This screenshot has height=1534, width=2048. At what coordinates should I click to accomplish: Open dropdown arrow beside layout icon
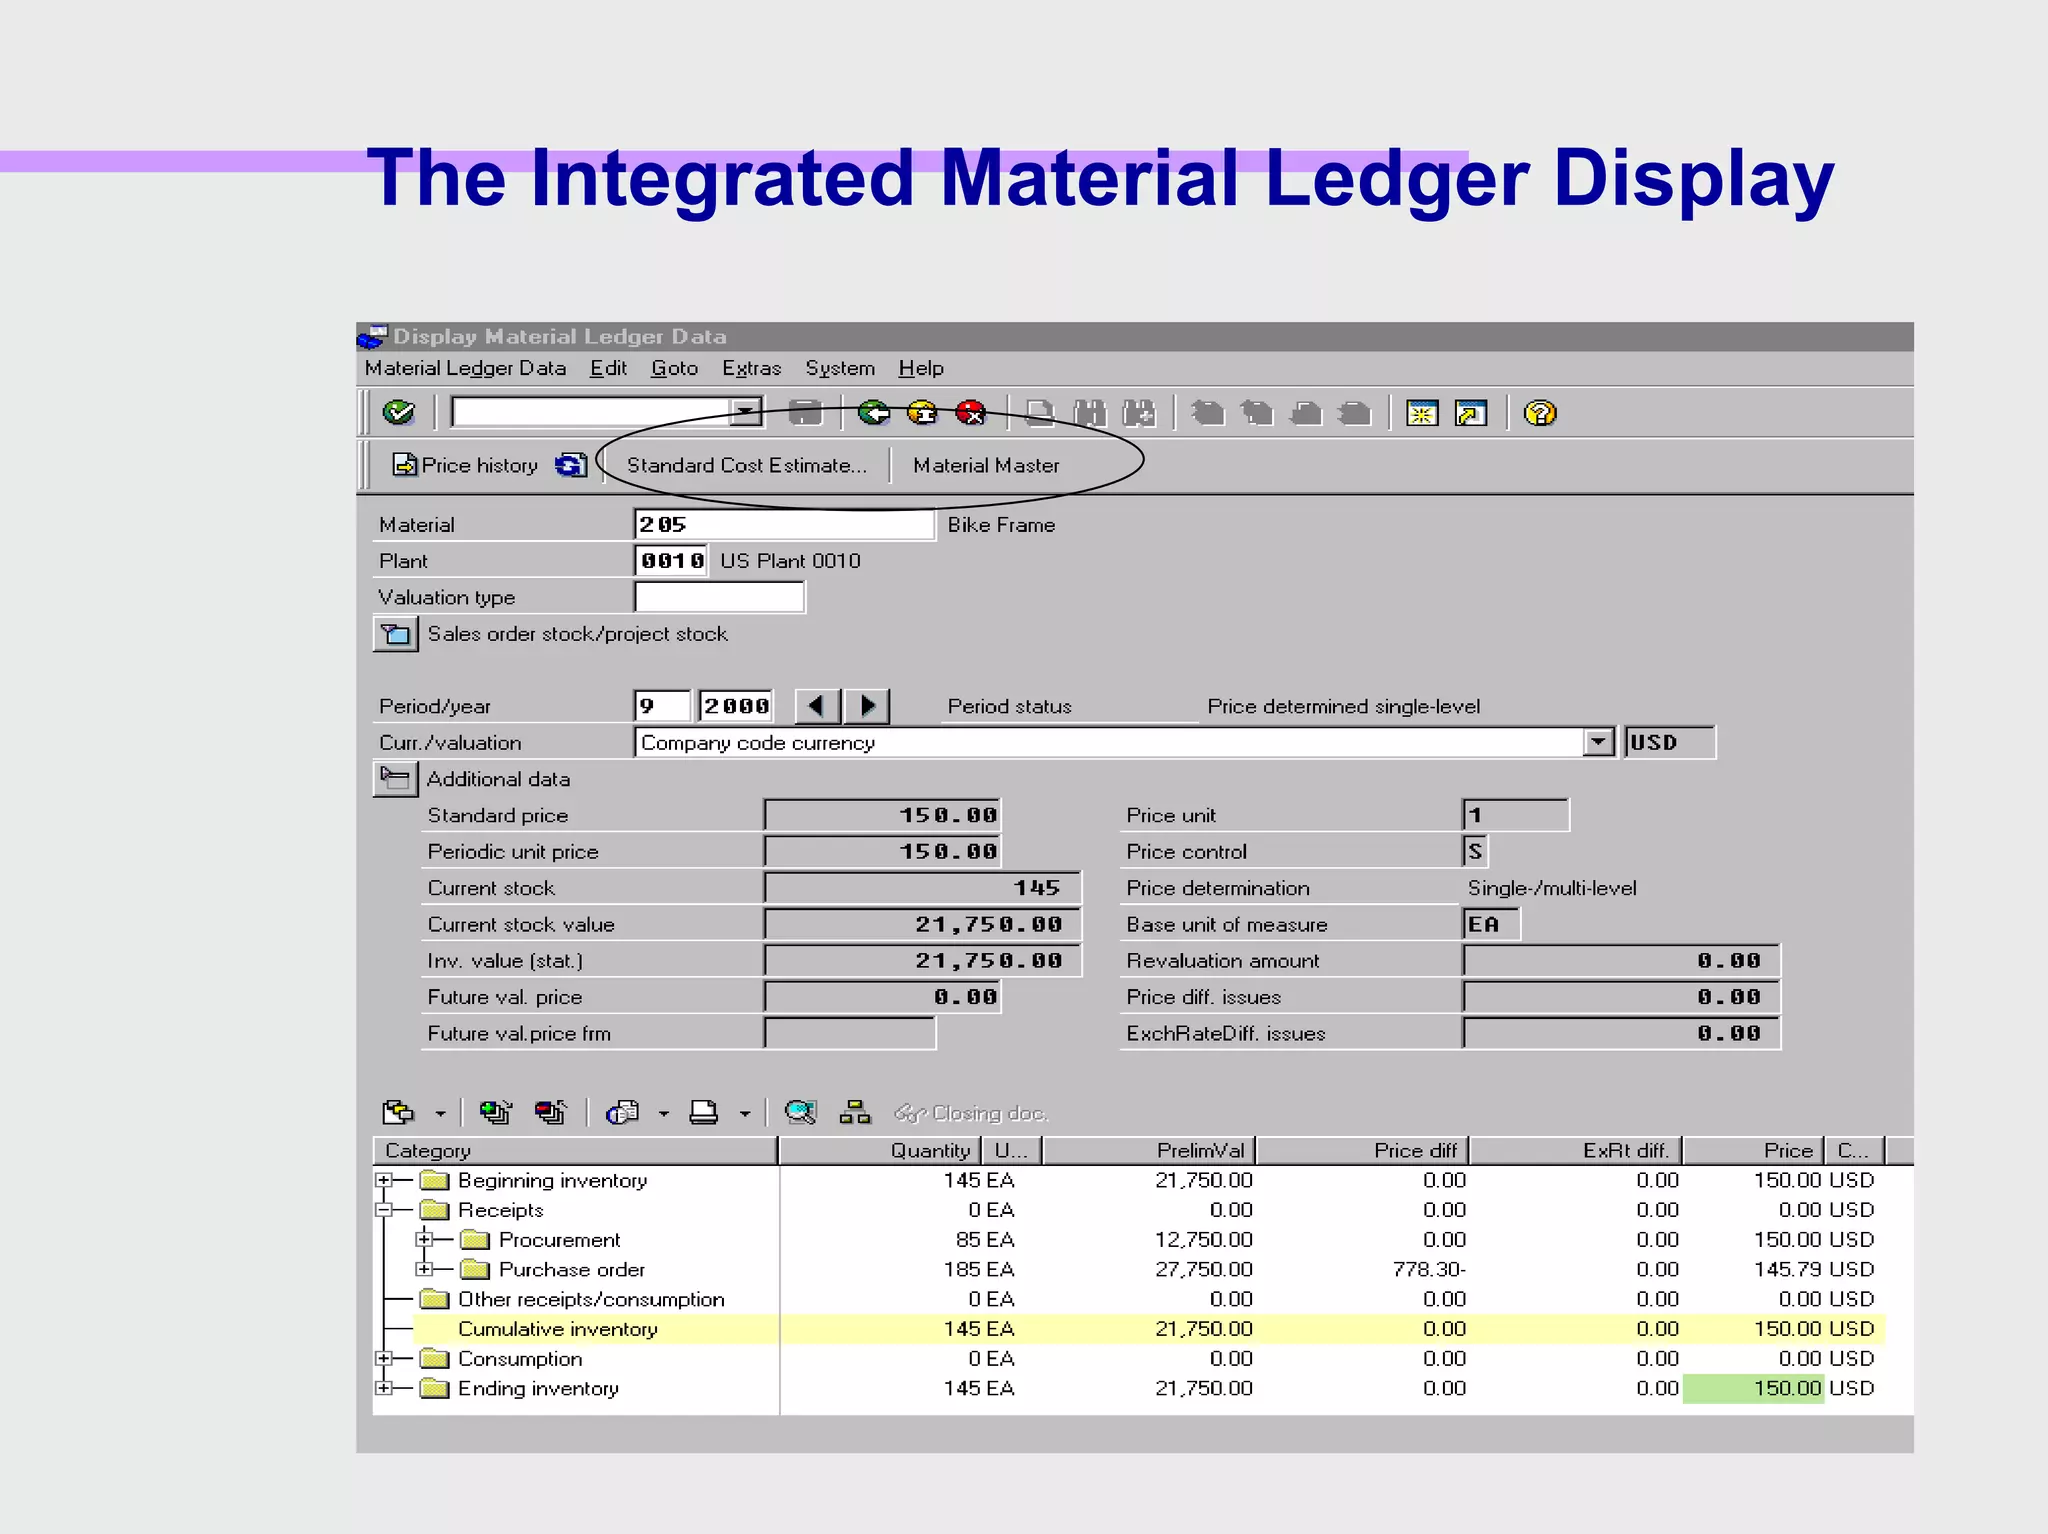[663, 1114]
